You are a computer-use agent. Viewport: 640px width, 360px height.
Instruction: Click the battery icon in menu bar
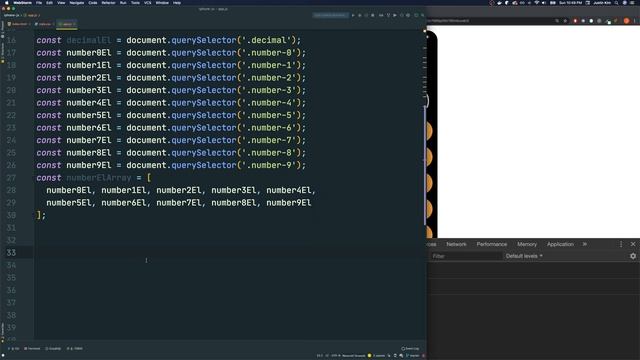(553, 2)
